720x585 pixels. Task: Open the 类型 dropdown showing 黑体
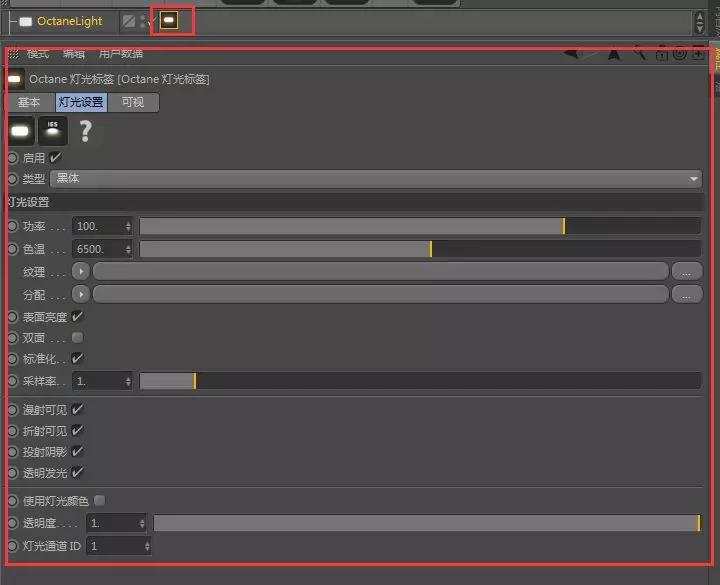click(x=376, y=179)
